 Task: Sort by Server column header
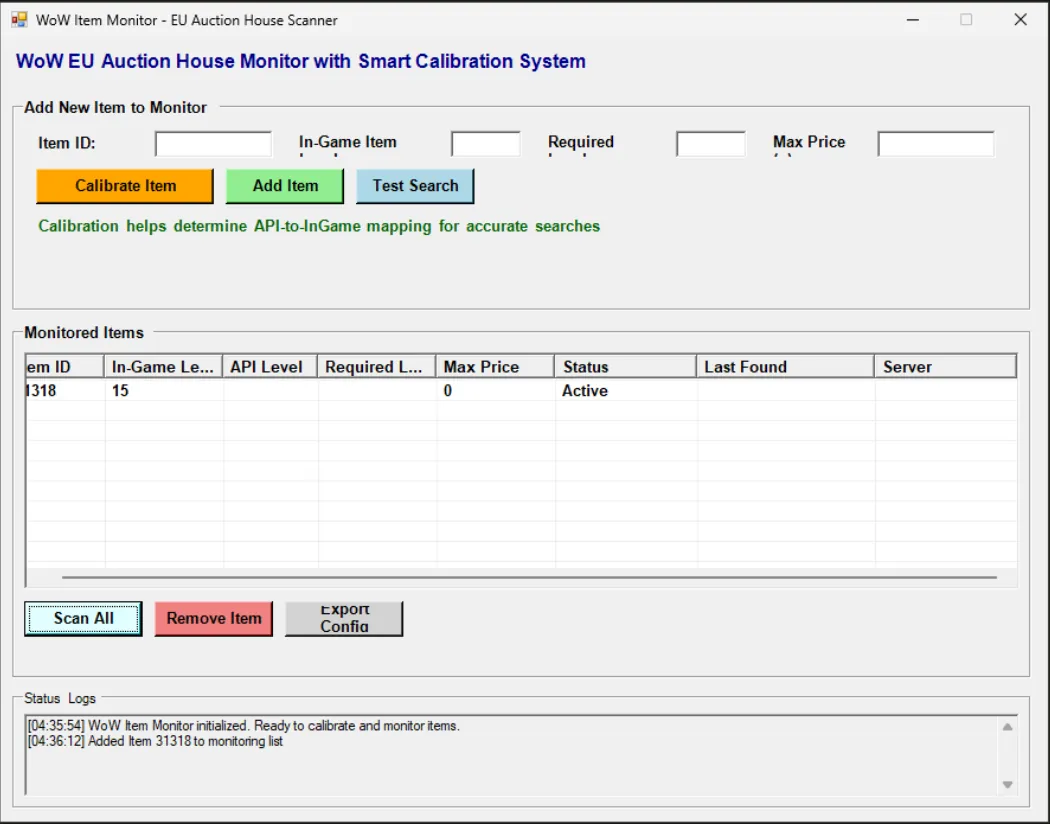pyautogui.click(x=946, y=367)
